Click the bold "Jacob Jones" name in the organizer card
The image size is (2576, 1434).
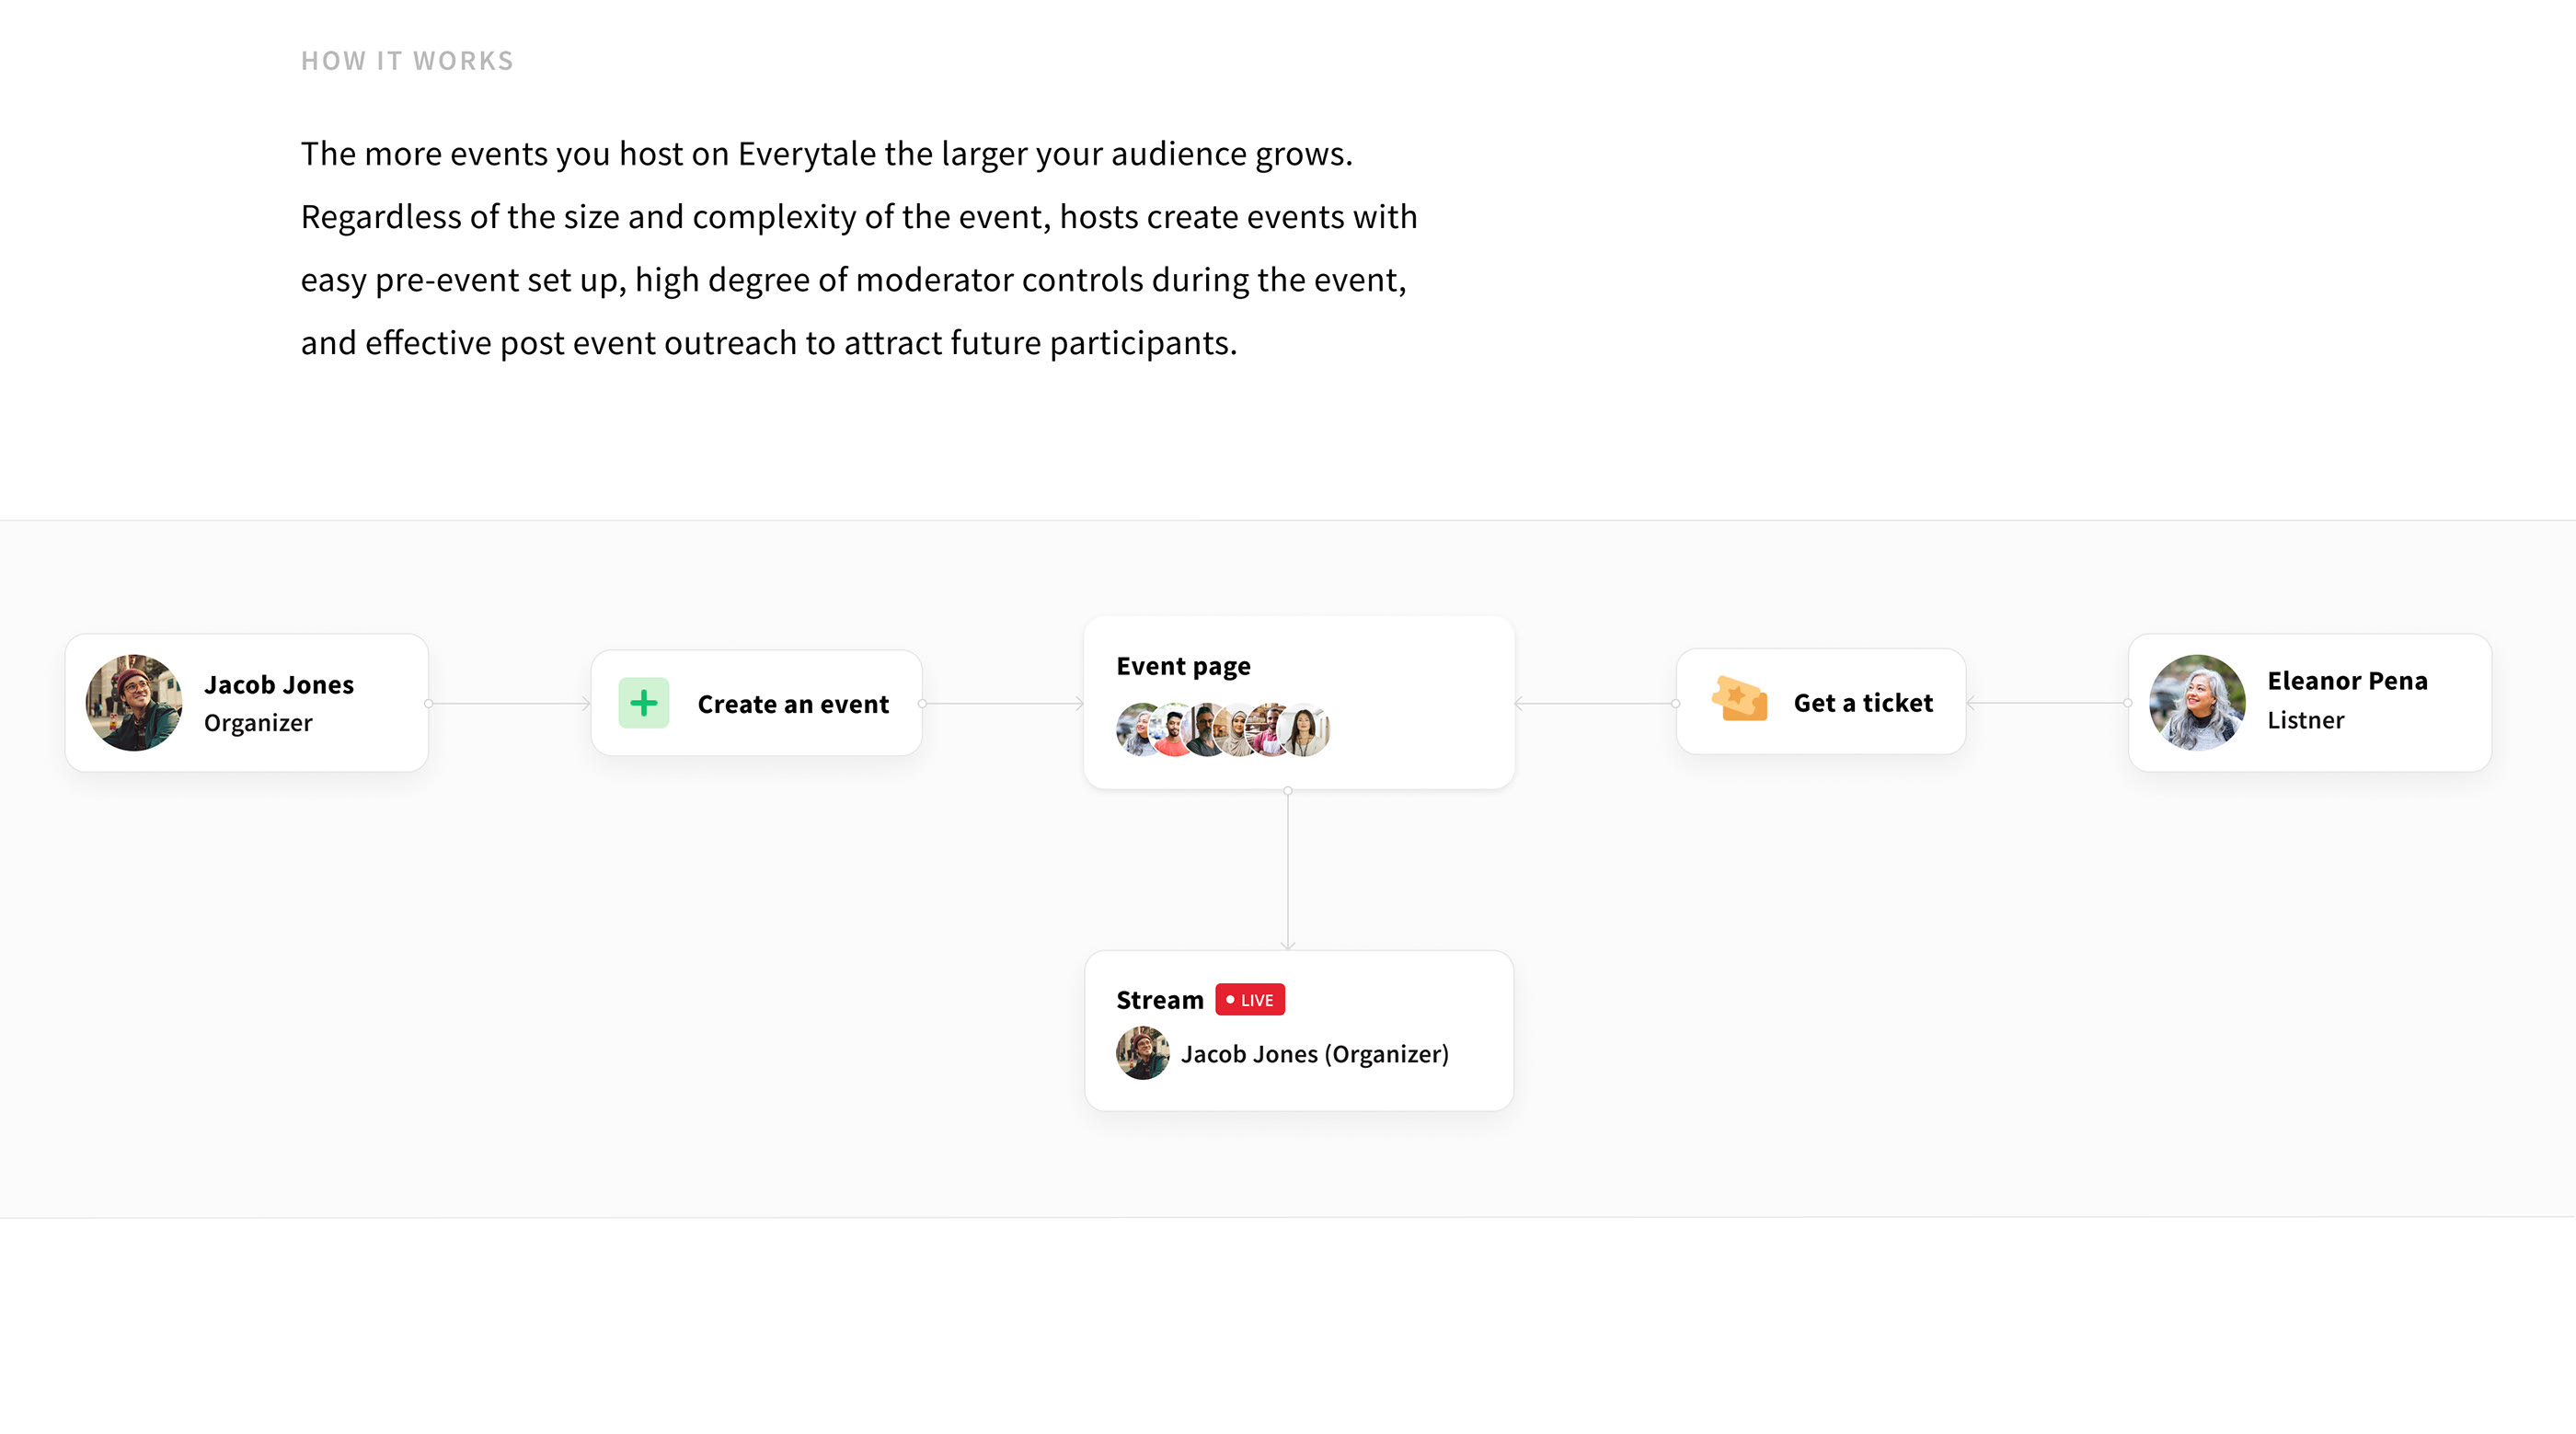pyautogui.click(x=279, y=685)
